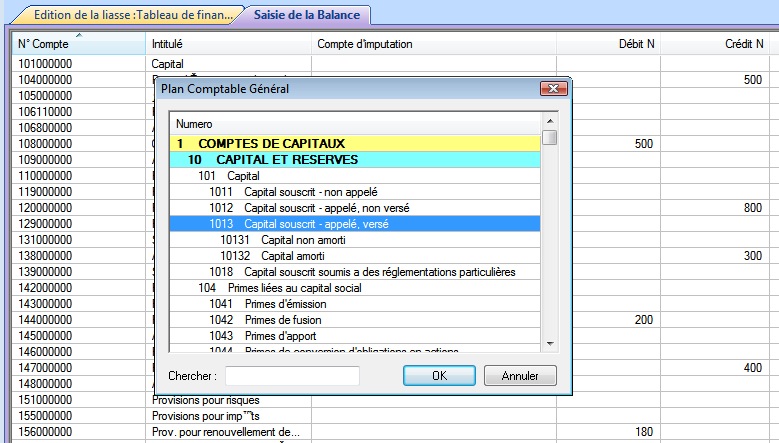Select account cell 144000000
This screenshot has width=779, height=443.
coord(78,320)
